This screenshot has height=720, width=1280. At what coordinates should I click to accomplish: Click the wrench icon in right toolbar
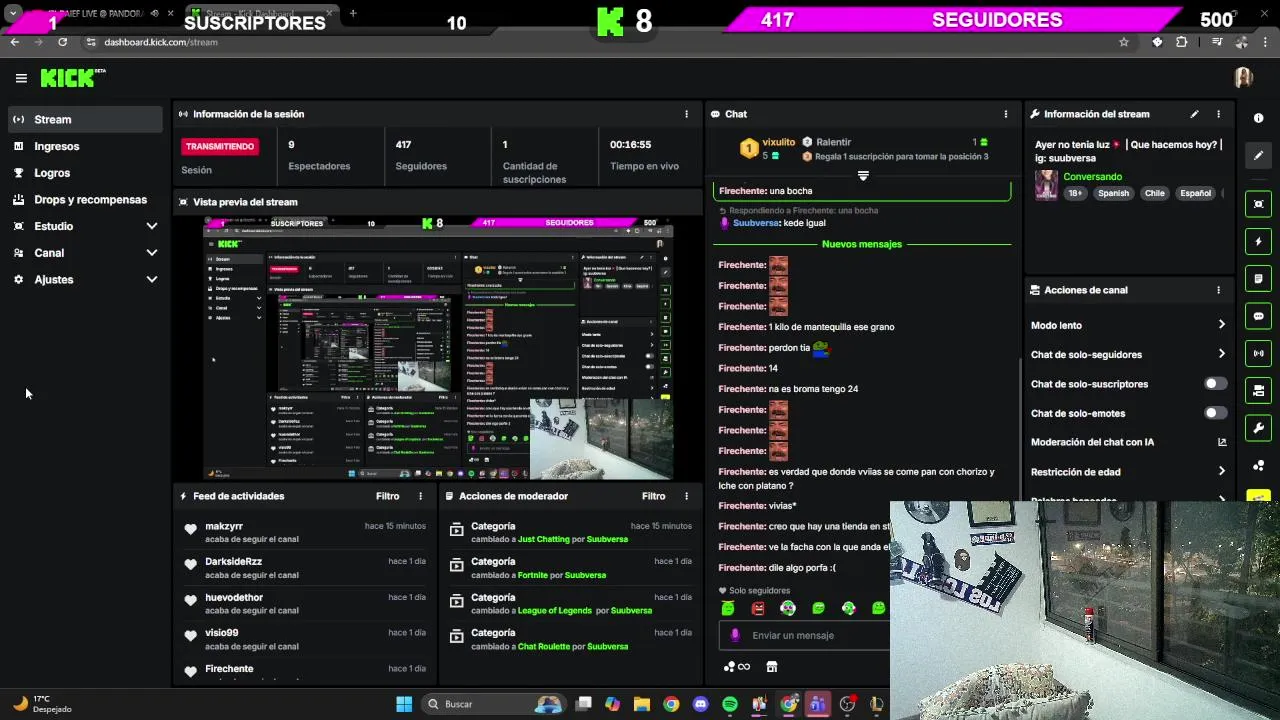pos(1258,428)
